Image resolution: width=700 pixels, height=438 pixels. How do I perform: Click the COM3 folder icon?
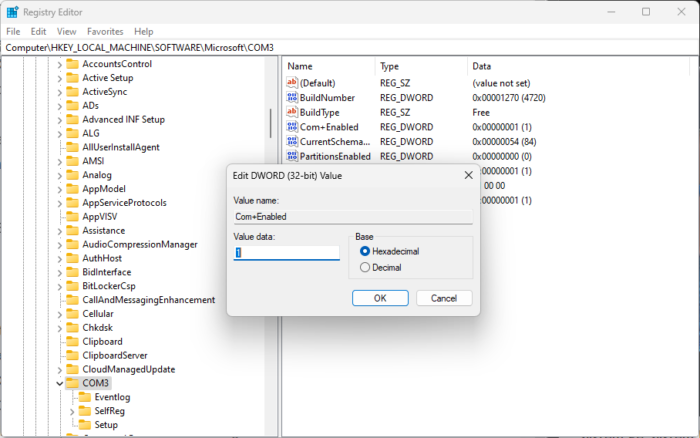pos(72,383)
